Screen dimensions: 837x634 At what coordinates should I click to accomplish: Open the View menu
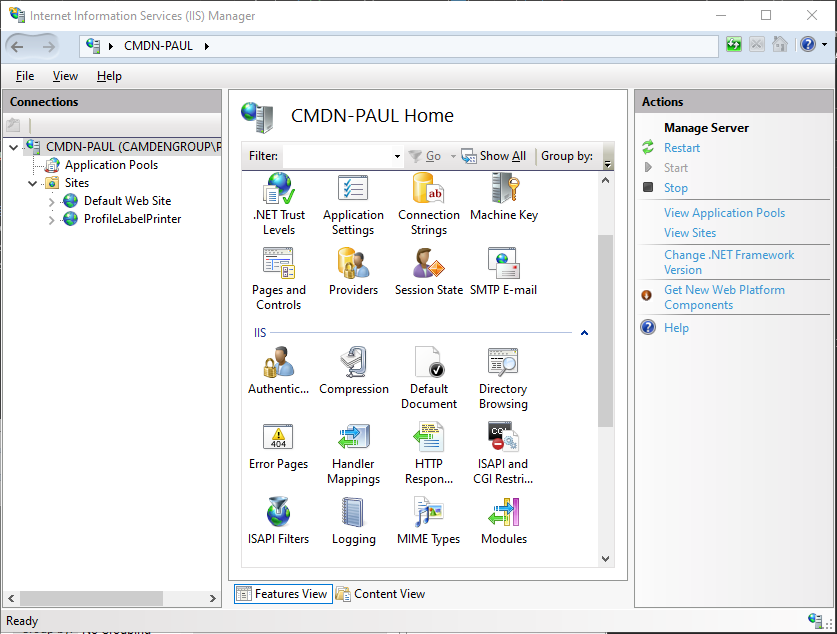coord(65,76)
